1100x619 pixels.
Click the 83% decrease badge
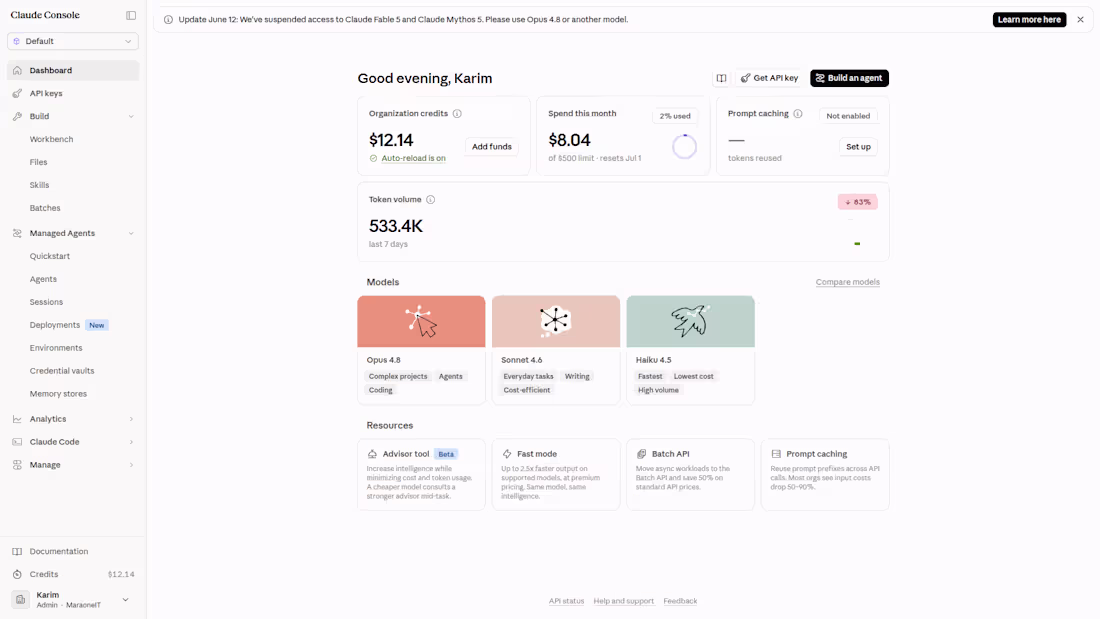click(857, 202)
